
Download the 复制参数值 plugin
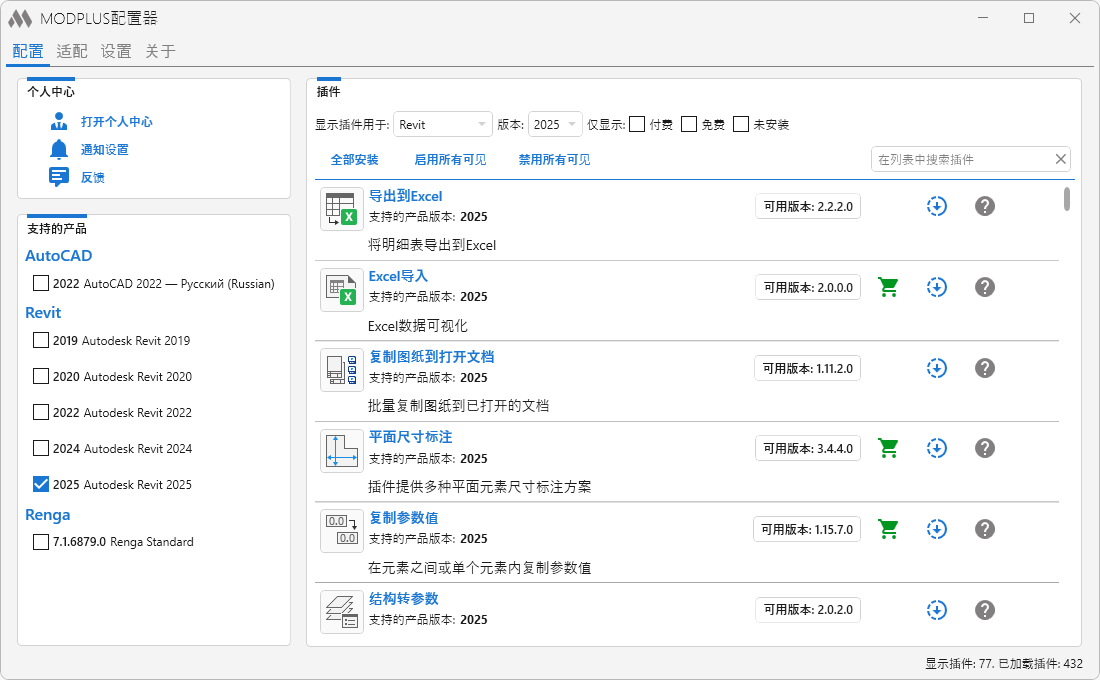[x=937, y=529]
